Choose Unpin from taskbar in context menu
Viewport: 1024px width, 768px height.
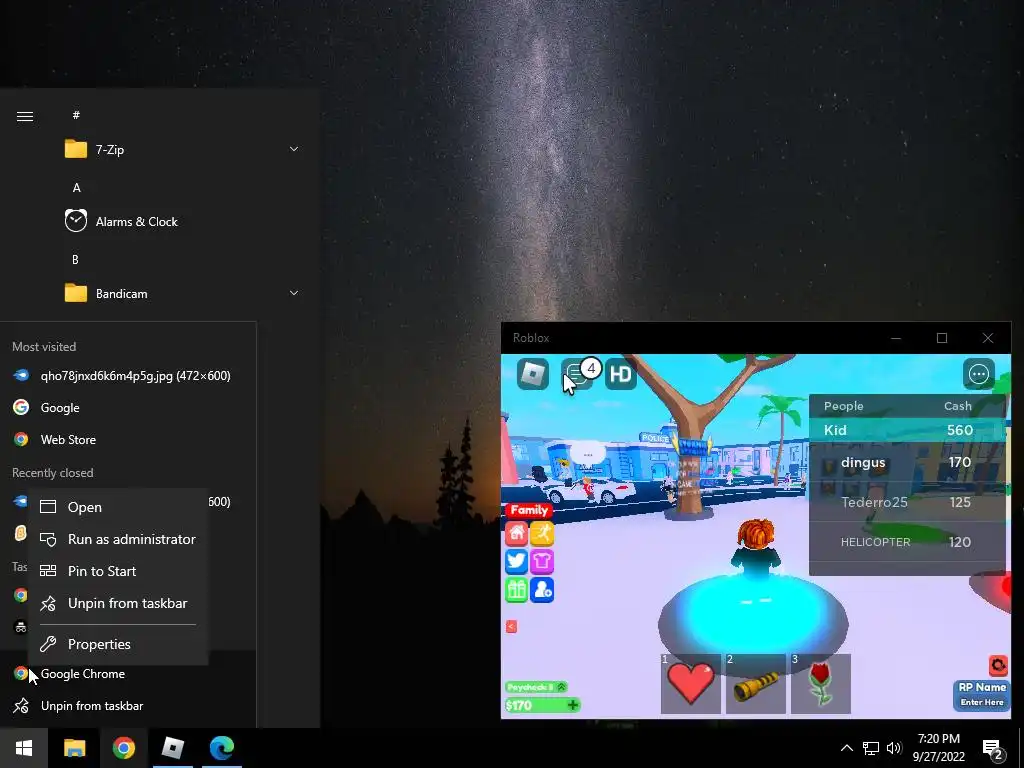coord(118,603)
